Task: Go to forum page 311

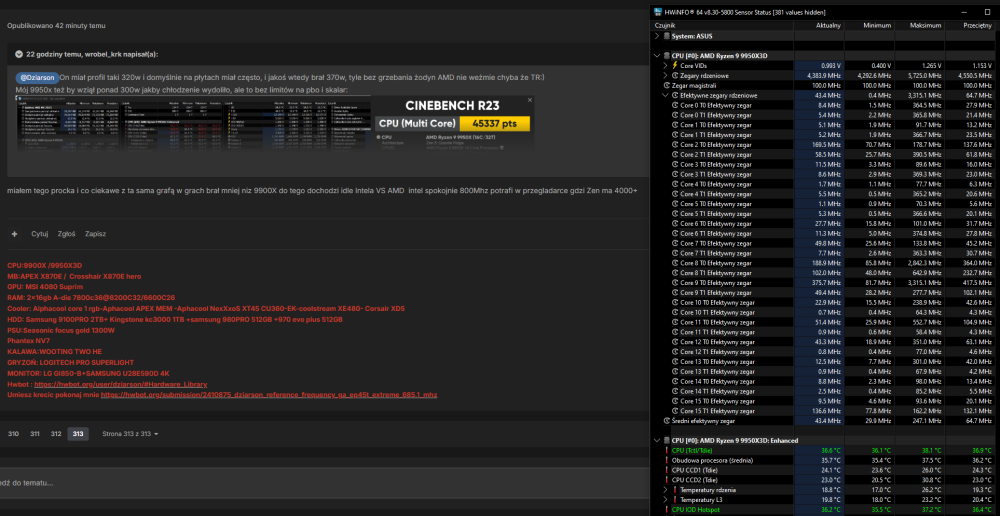Action: (34, 434)
